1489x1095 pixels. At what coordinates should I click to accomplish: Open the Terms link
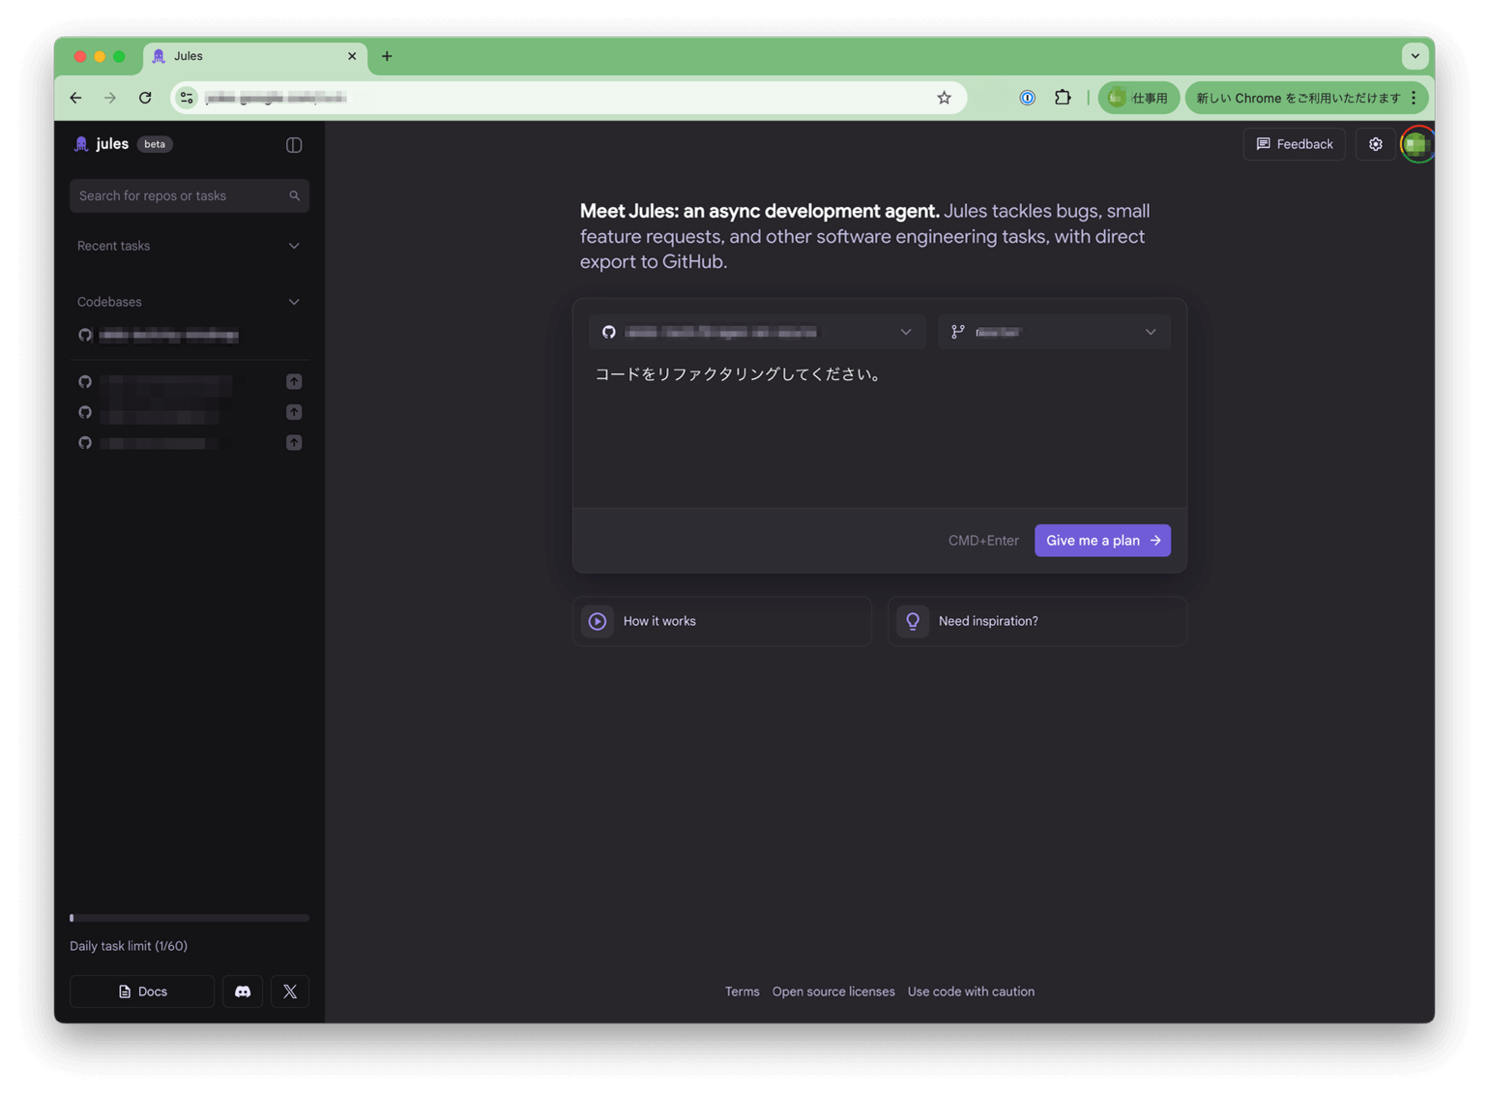pyautogui.click(x=742, y=992)
